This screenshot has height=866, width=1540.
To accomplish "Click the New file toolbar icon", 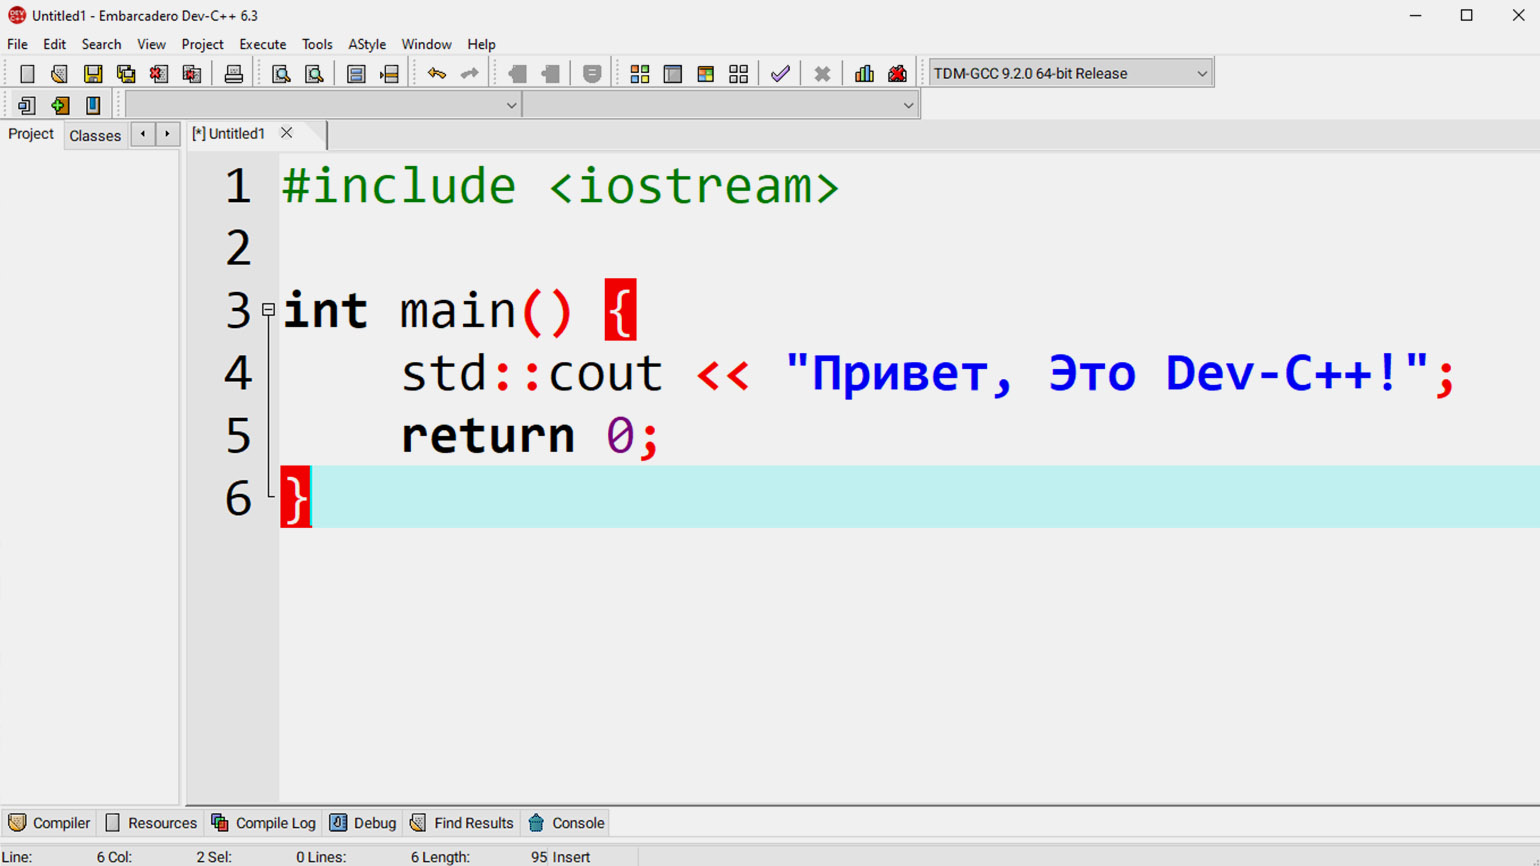I will pos(27,74).
